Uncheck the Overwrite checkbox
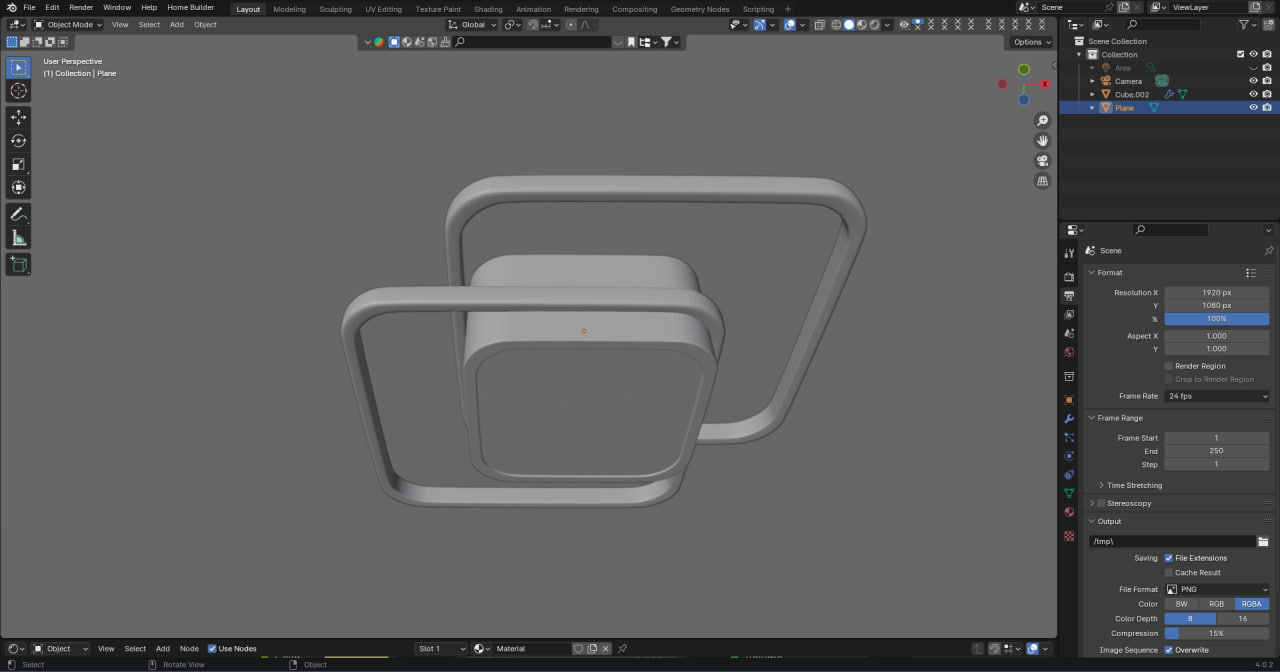The width and height of the screenshot is (1280, 672). 1169,650
